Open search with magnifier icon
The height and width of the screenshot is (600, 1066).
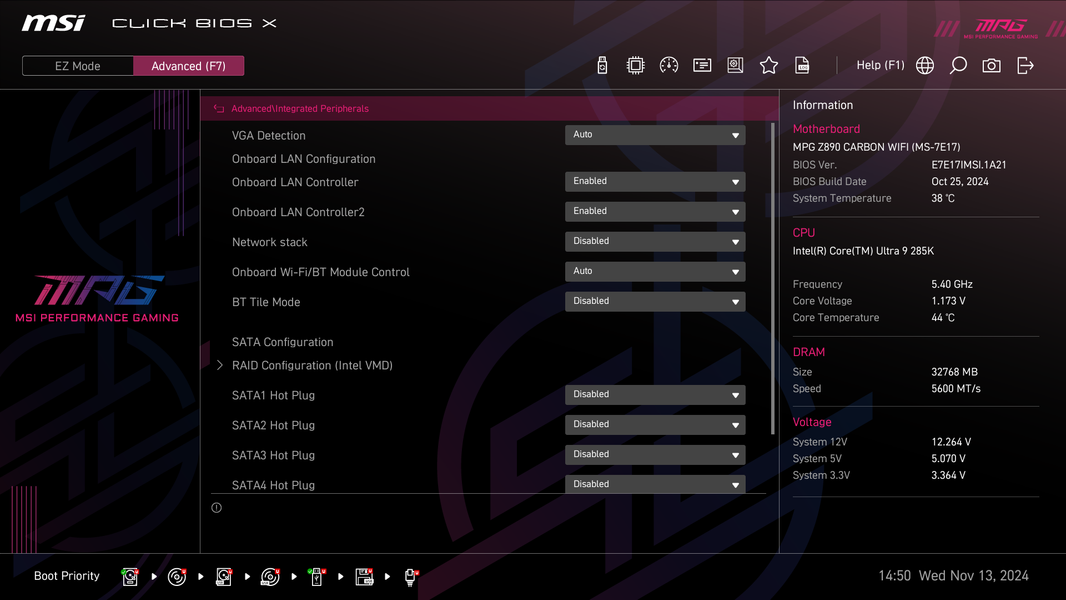pos(958,65)
